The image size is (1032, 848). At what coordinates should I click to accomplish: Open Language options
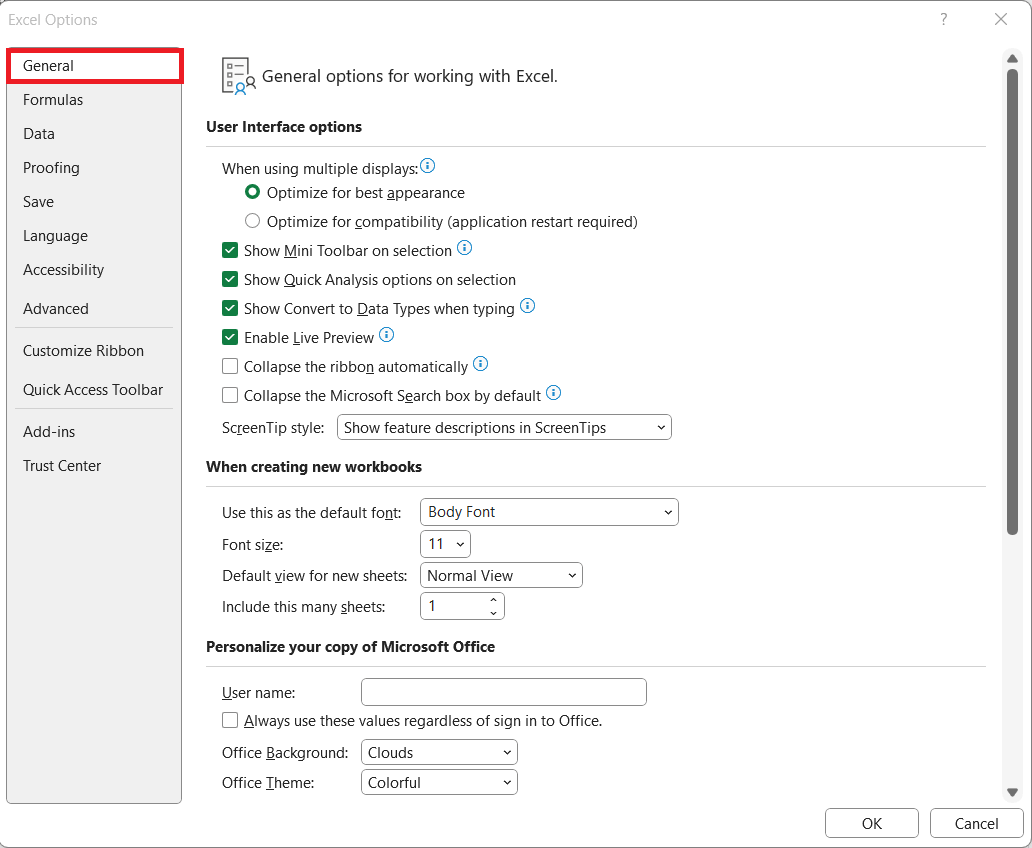click(x=95, y=236)
